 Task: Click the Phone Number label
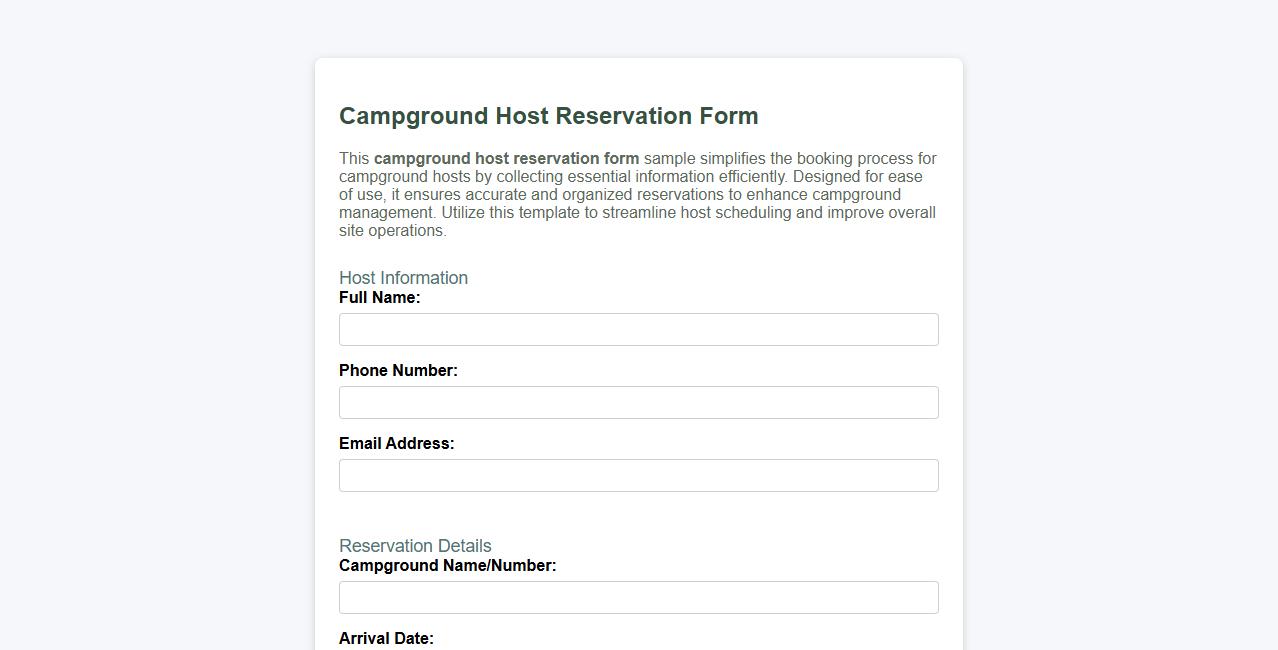pyautogui.click(x=397, y=370)
